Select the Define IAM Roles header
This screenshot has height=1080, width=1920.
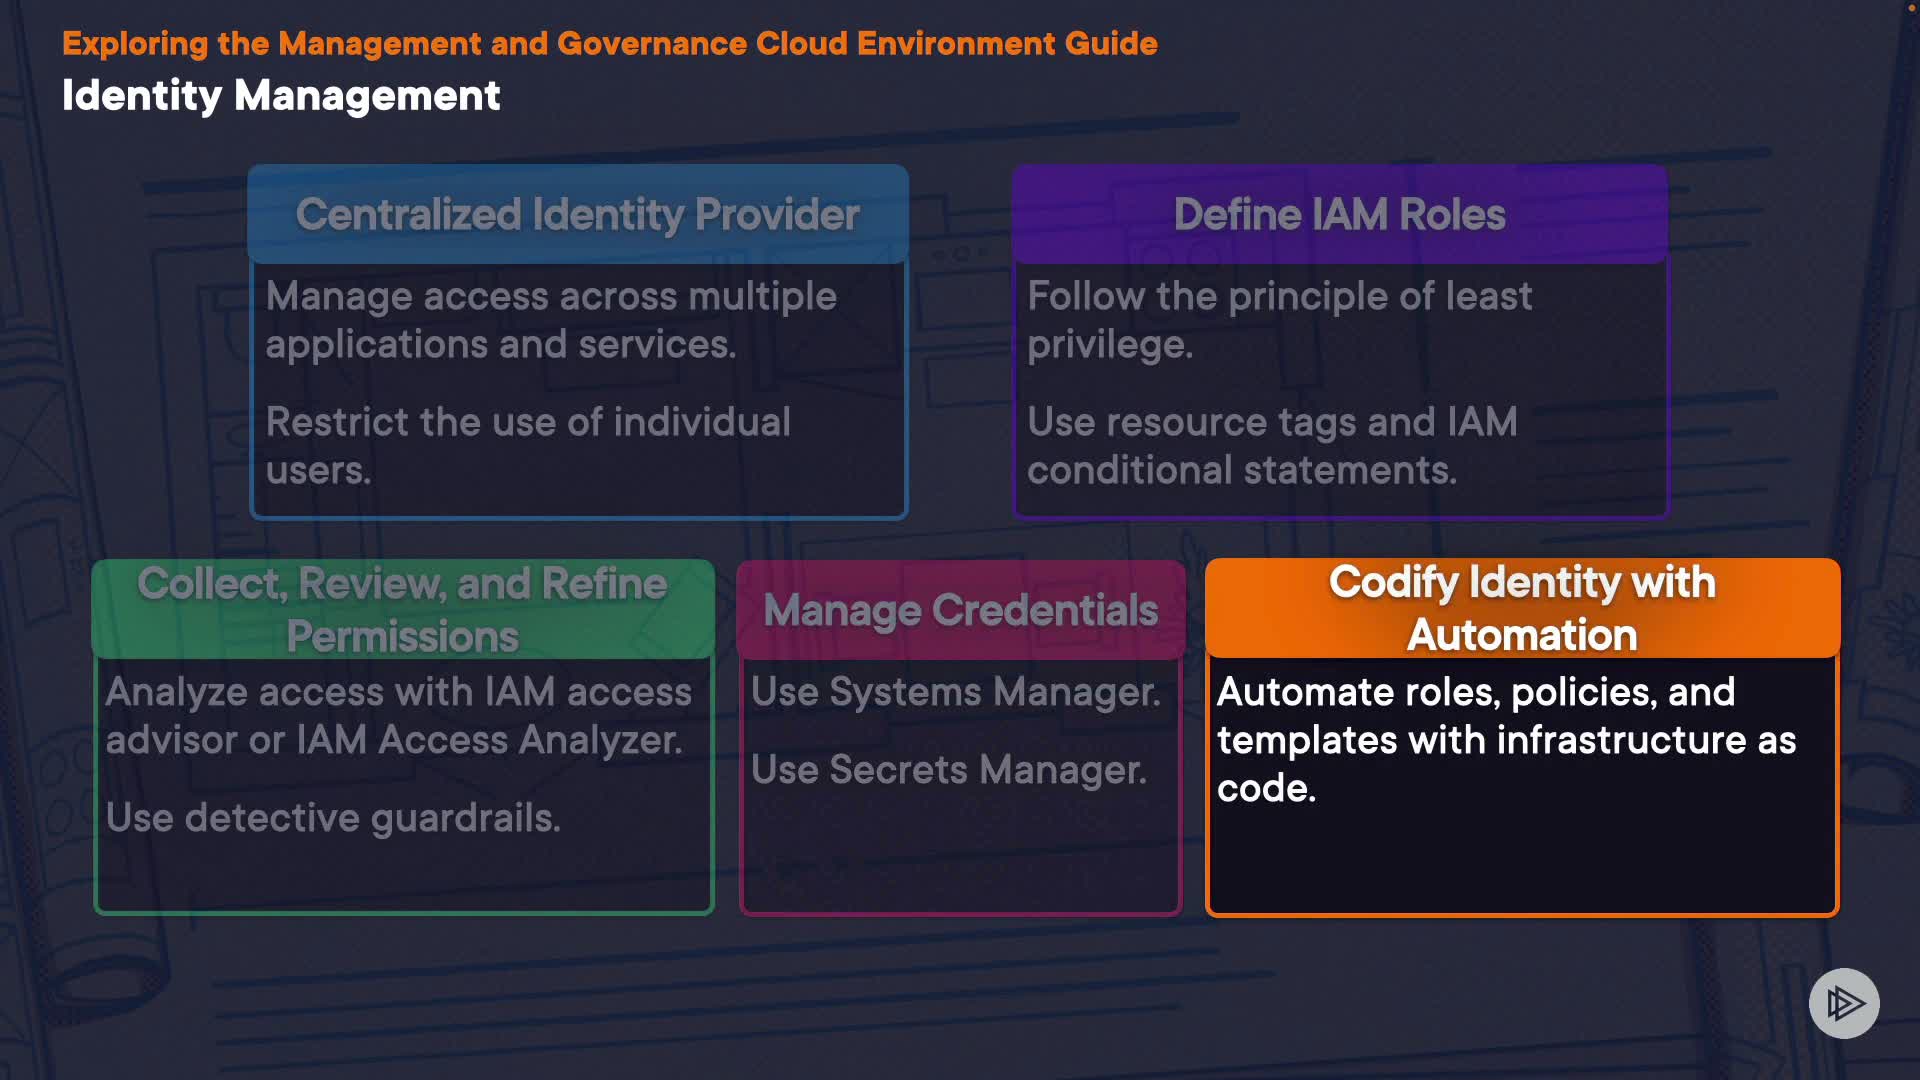(x=1339, y=214)
